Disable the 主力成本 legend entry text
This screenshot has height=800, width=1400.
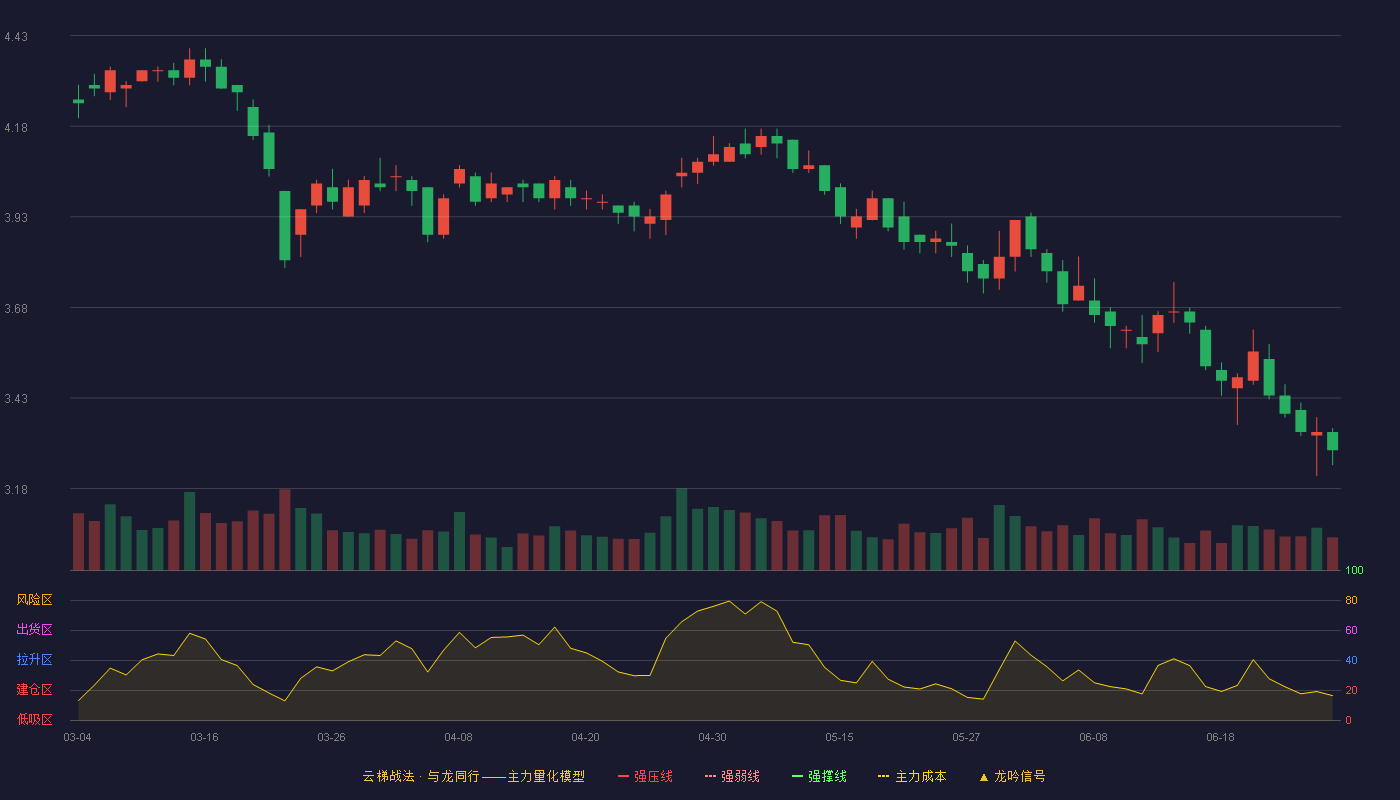point(920,776)
